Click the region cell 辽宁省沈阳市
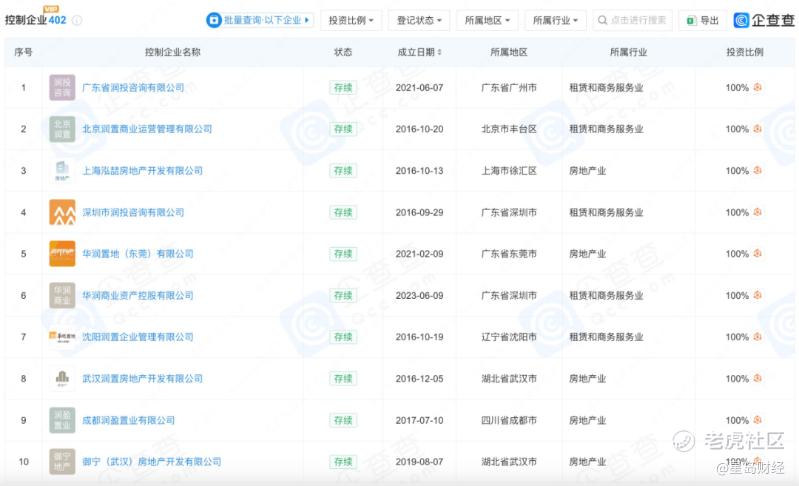 coord(509,337)
